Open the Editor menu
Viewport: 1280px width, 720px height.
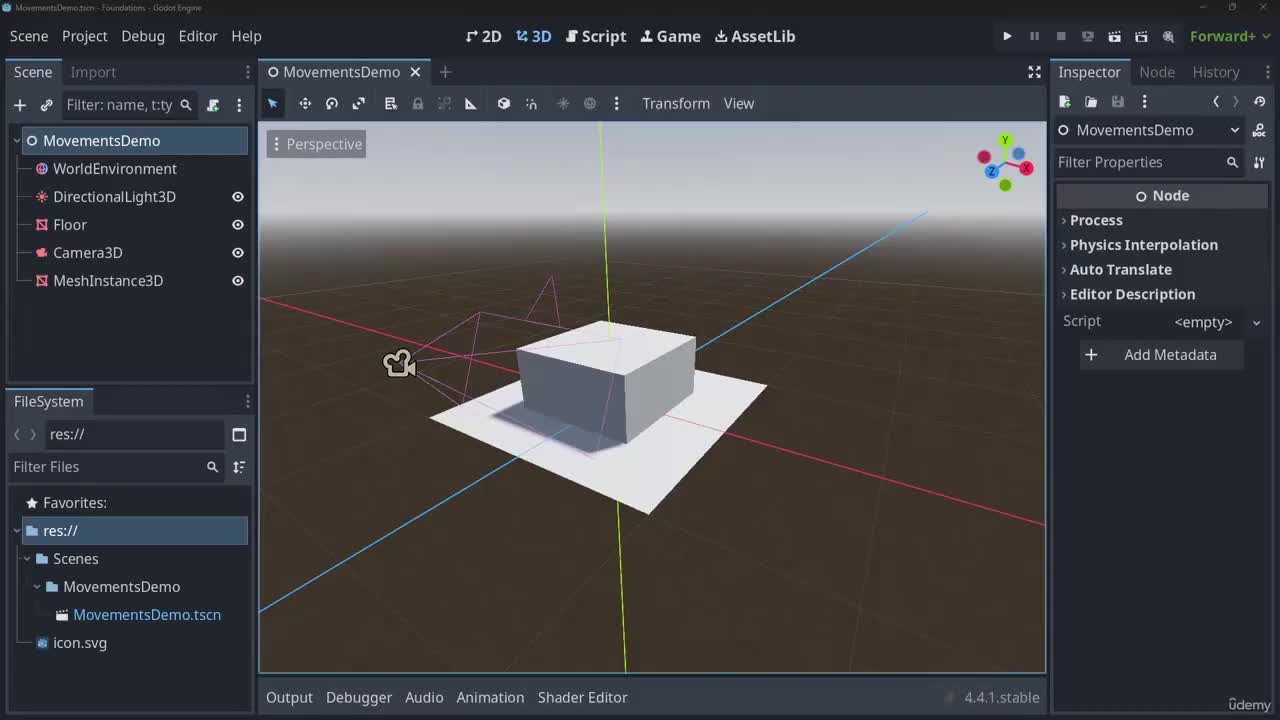tap(198, 36)
